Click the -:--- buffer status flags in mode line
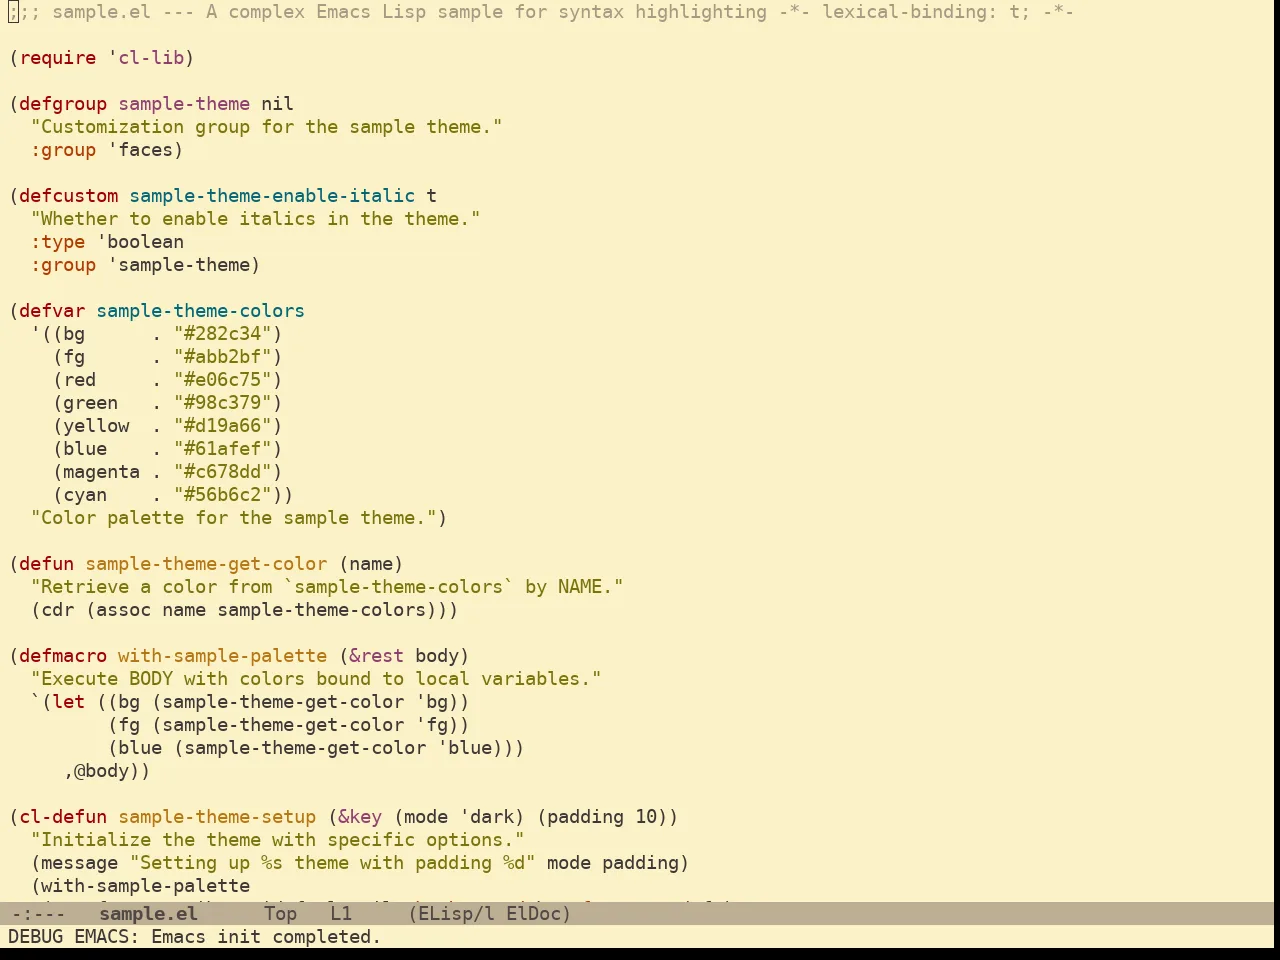Image resolution: width=1280 pixels, height=960 pixels. click(x=38, y=913)
